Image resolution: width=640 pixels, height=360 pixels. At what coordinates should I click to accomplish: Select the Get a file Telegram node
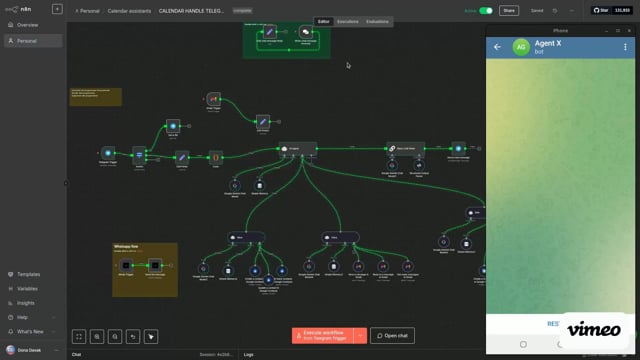[173, 126]
